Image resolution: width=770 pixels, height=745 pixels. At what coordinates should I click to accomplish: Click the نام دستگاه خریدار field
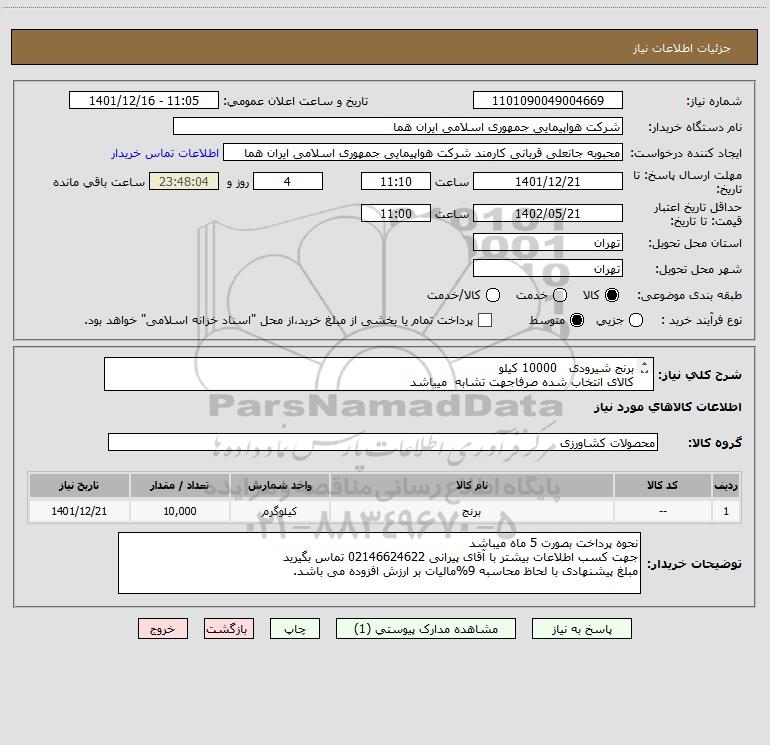click(x=398, y=126)
